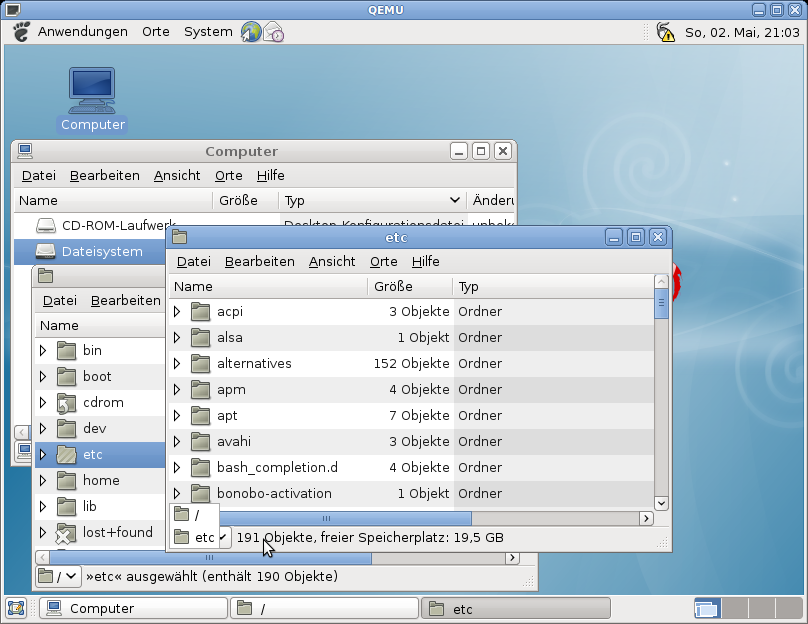Select the alternatives folder icon
The width and height of the screenshot is (808, 624).
[200, 364]
